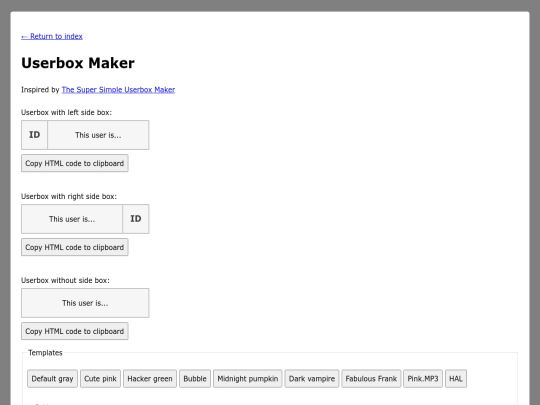Viewport: 540px width, 405px height.
Task: Click the 'Userbox with right side box:' label
Action: 69,196
